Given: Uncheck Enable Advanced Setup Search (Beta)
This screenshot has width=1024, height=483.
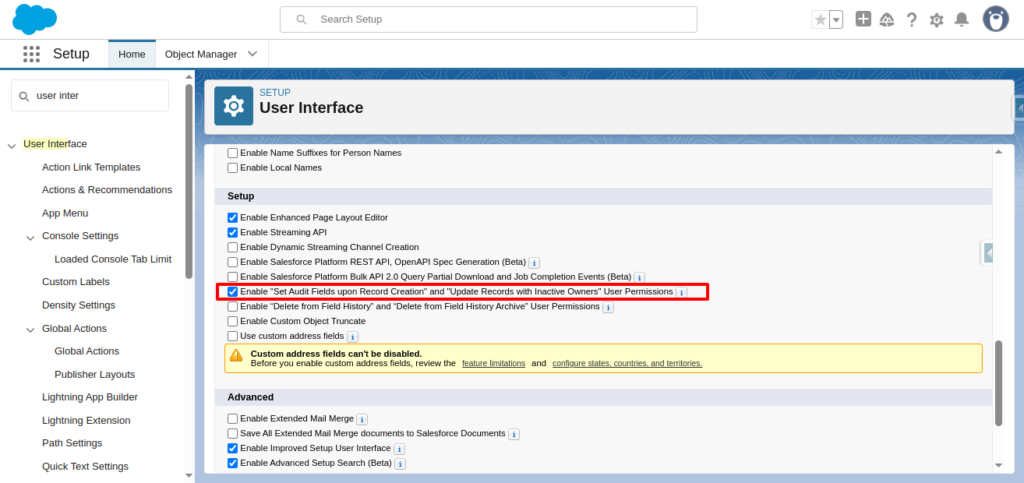Looking at the screenshot, I should [232, 463].
